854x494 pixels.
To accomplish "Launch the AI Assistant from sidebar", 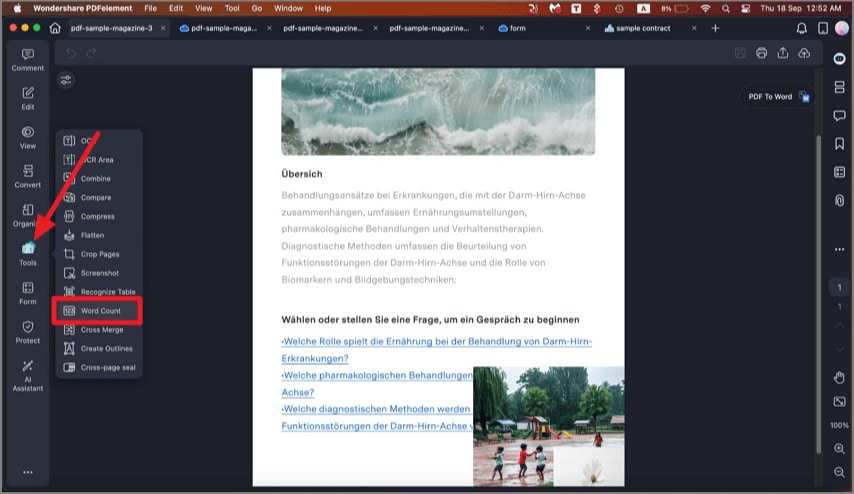I will pos(28,376).
